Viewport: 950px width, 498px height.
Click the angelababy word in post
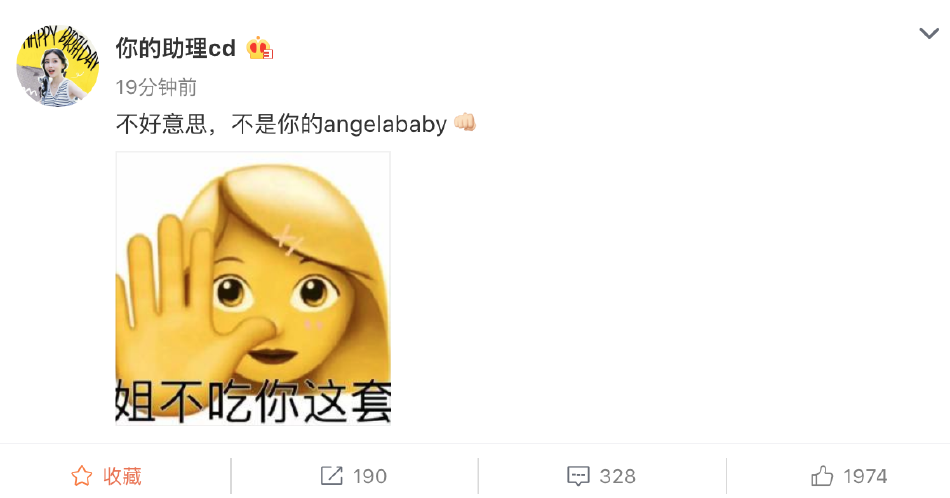point(385,124)
